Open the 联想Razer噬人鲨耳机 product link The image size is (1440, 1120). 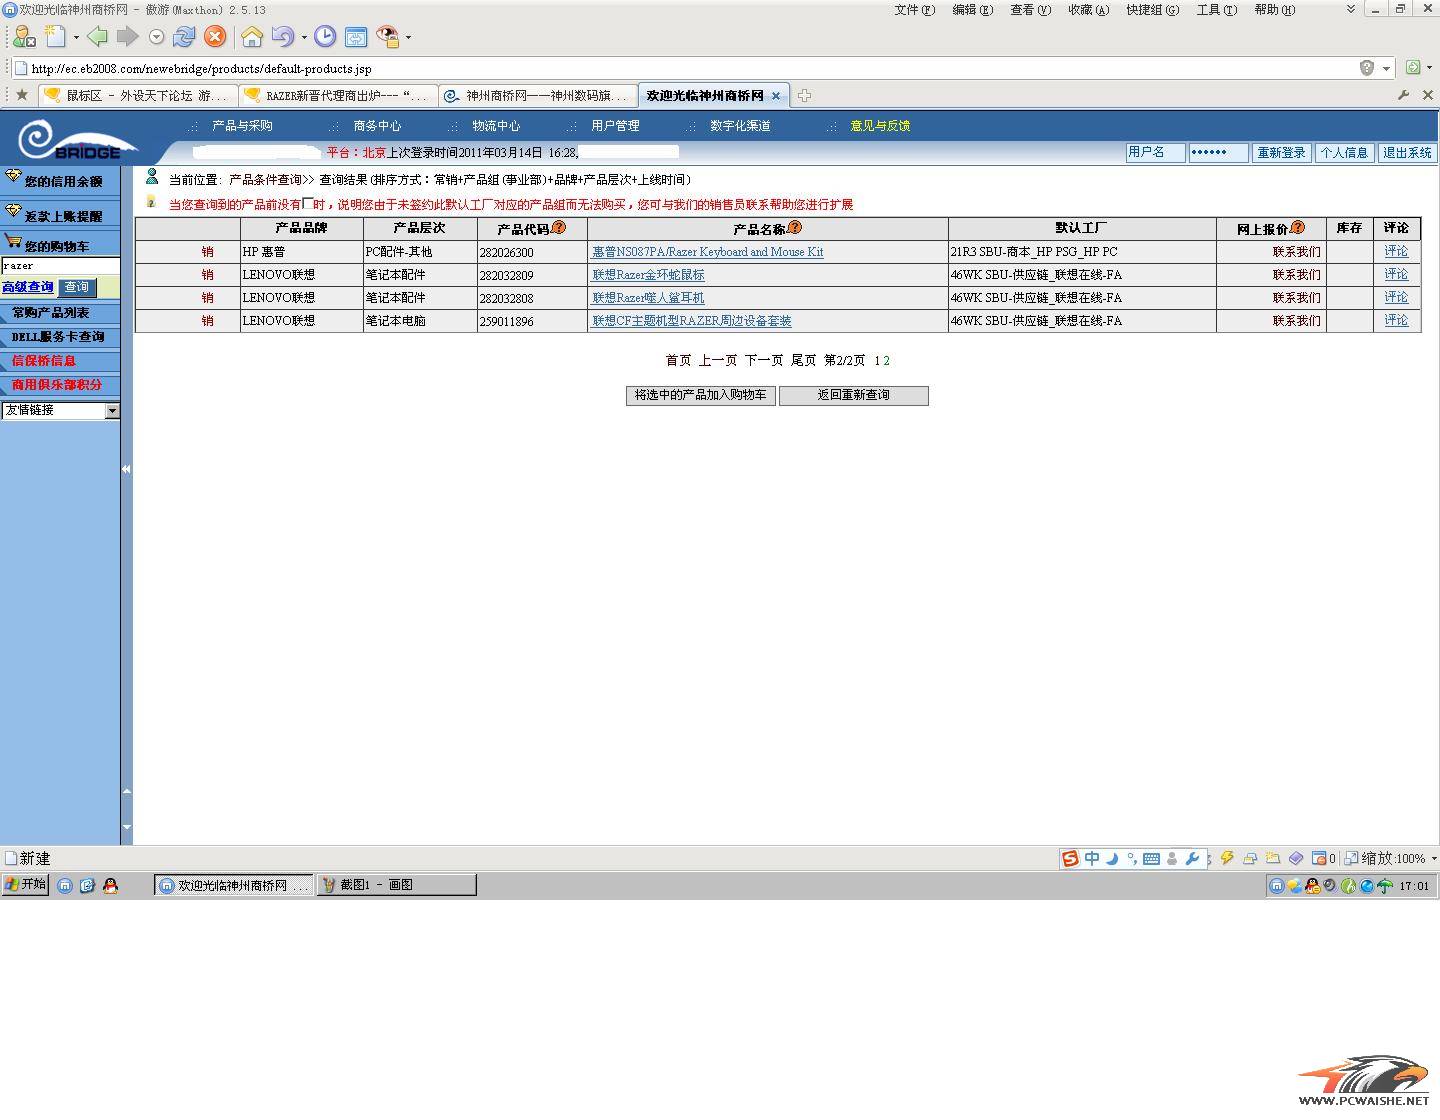pos(648,298)
